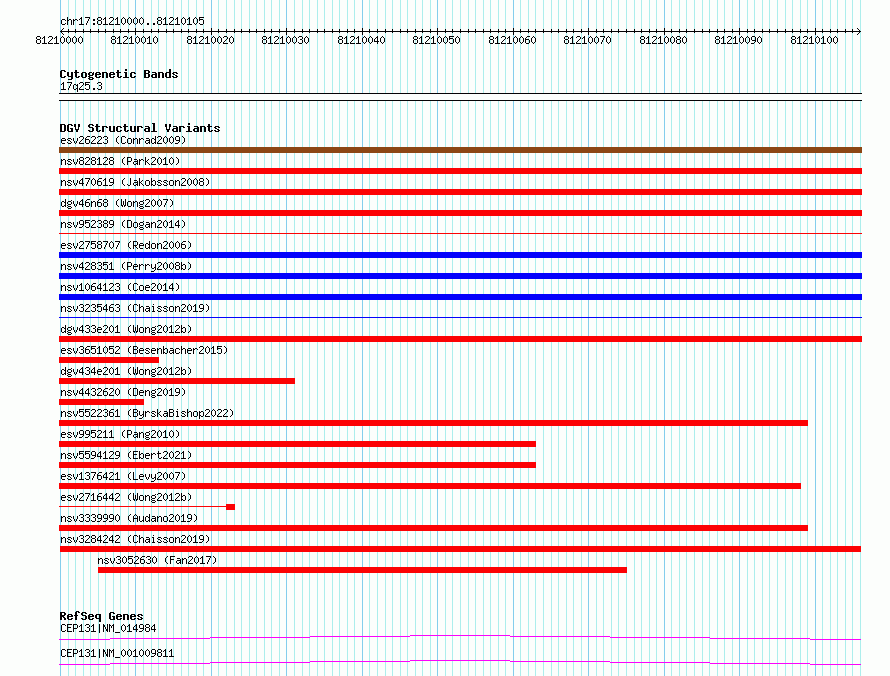Select the nsv828128 (Park2010) label
Viewport: 890px width, 676px height.
point(120,161)
